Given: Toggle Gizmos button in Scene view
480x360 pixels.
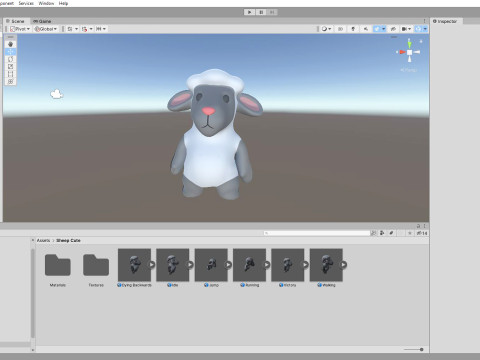Looking at the screenshot, I should coord(419,29).
